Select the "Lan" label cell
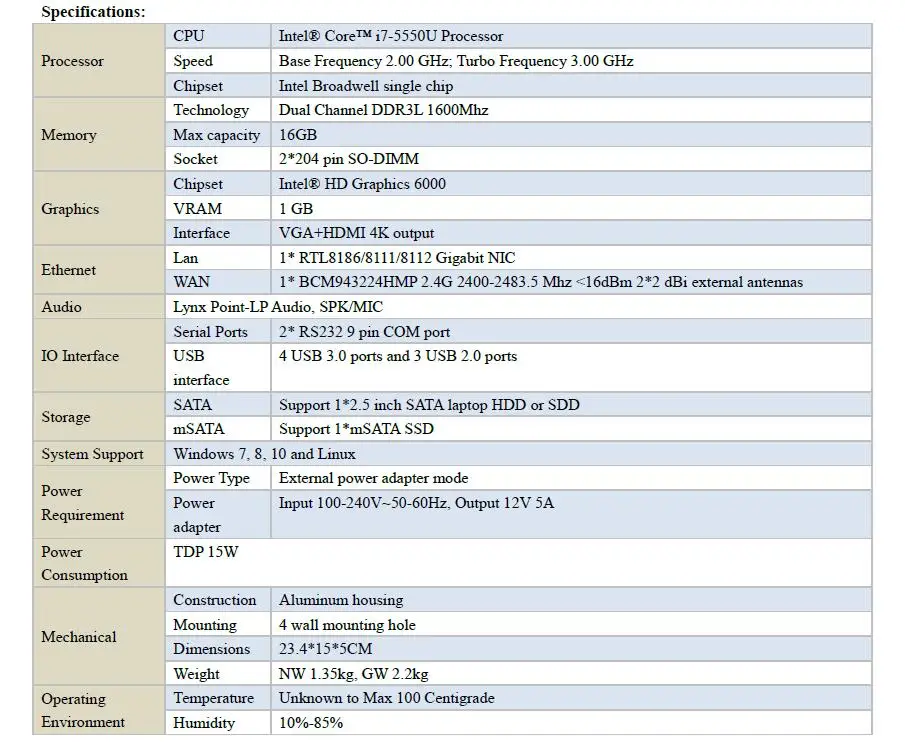Screen dimensions: 905x747 click(218, 257)
